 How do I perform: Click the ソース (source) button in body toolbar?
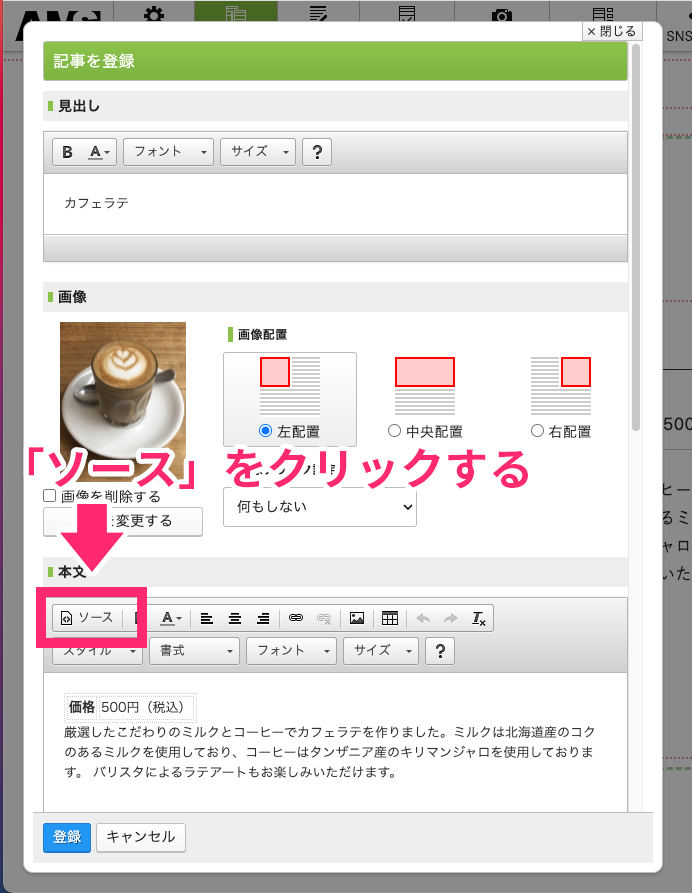pos(87,618)
